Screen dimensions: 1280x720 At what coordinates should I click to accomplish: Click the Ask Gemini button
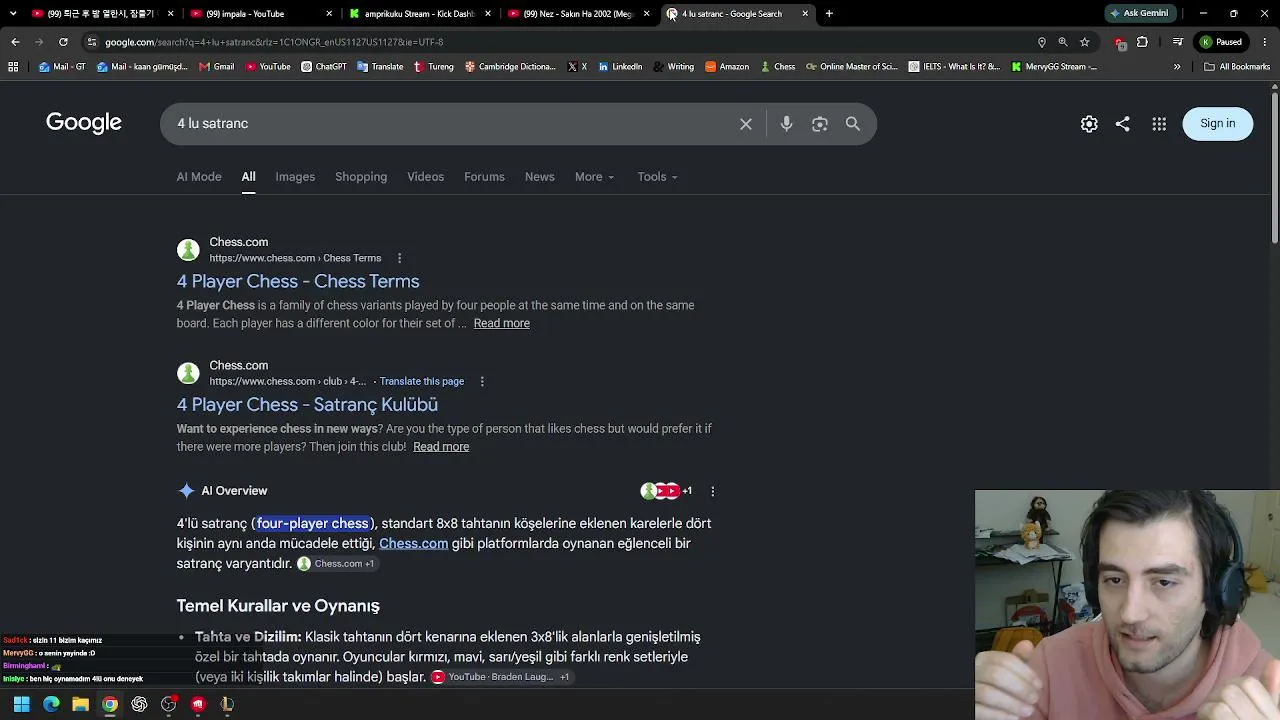(x=1138, y=14)
